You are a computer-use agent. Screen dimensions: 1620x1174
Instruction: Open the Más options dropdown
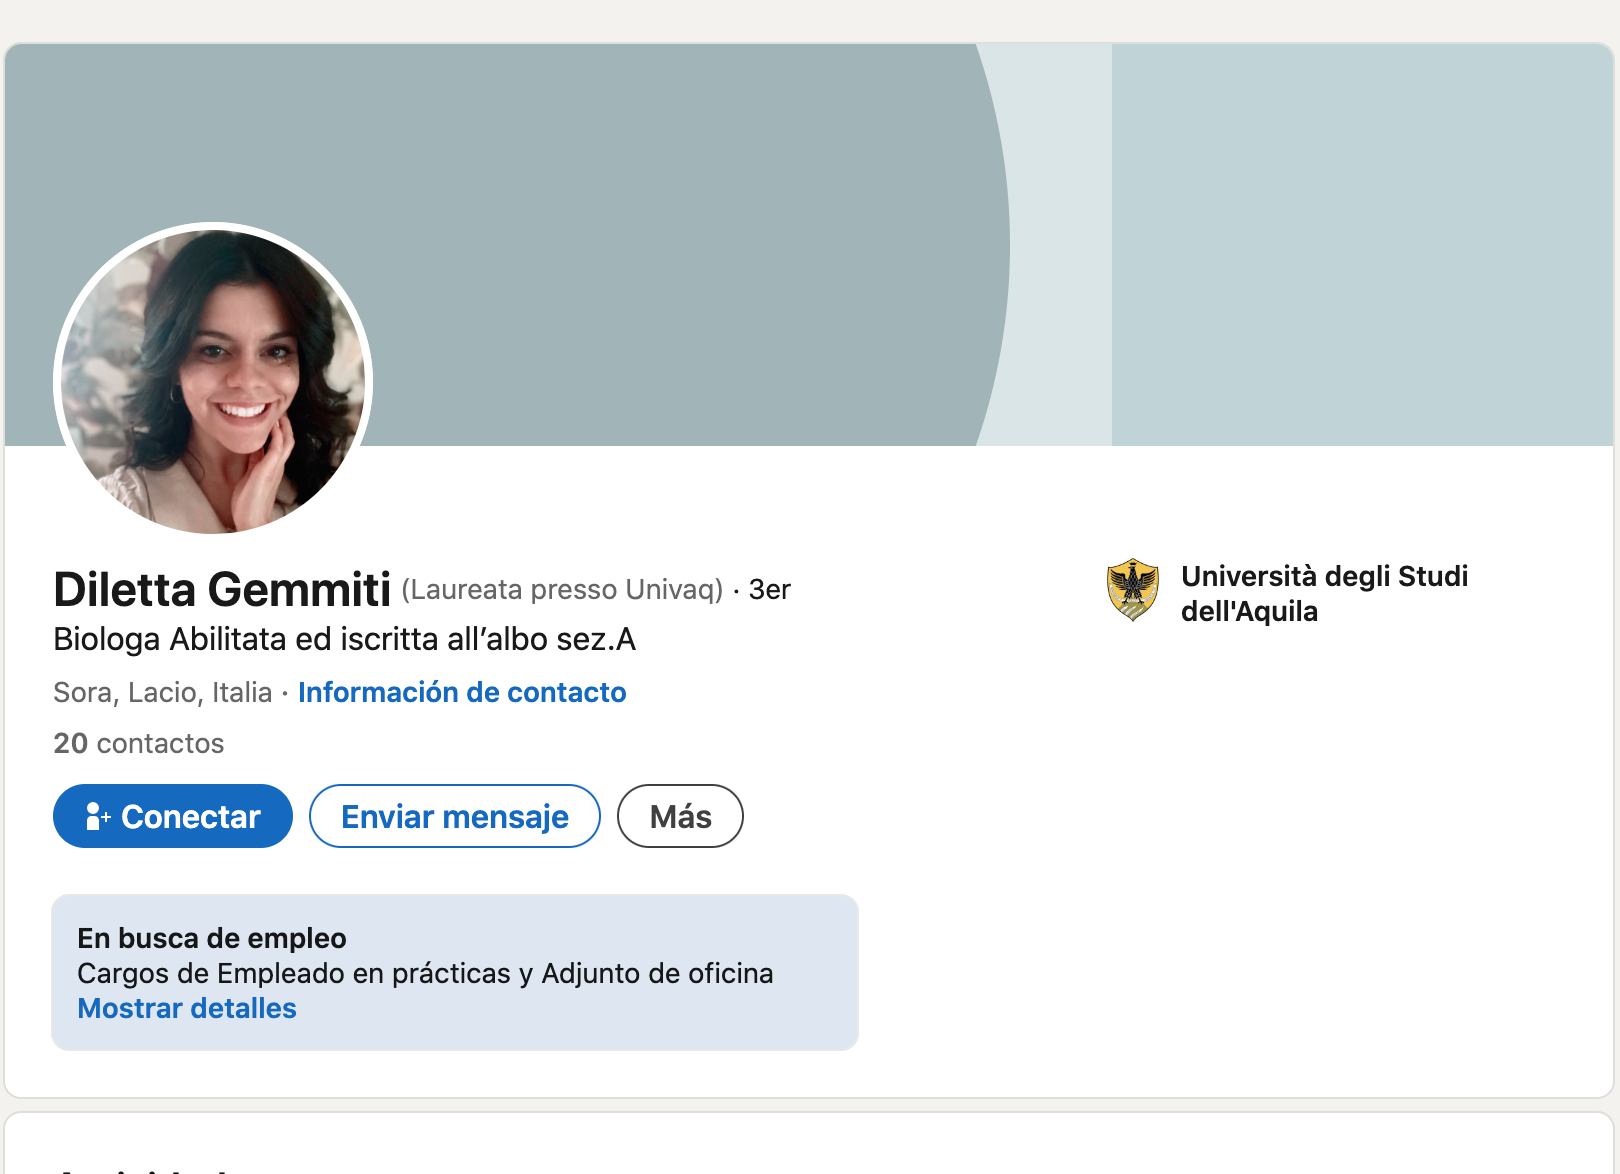pyautogui.click(x=680, y=817)
